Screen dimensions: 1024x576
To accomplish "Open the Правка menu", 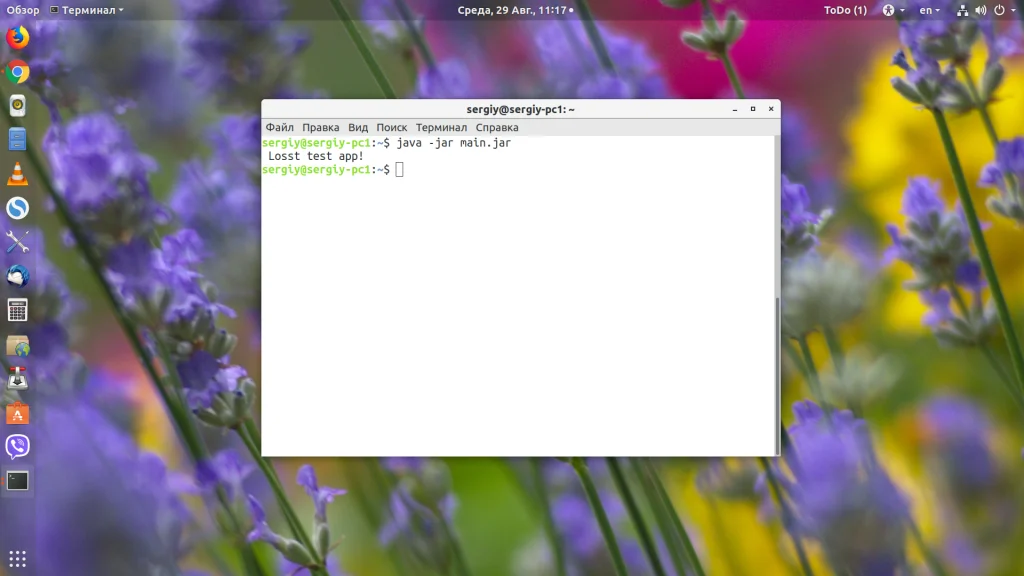I will (321, 127).
